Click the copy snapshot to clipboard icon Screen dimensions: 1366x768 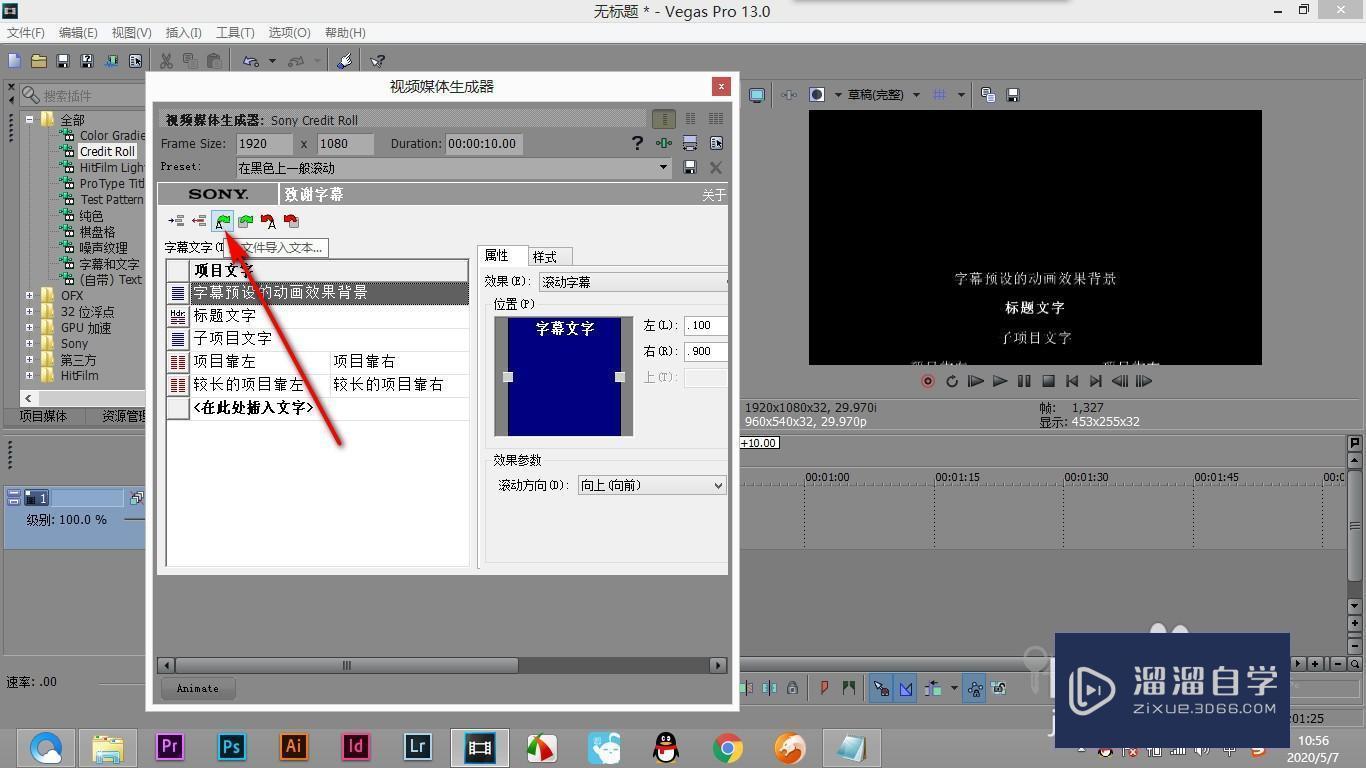pos(987,95)
